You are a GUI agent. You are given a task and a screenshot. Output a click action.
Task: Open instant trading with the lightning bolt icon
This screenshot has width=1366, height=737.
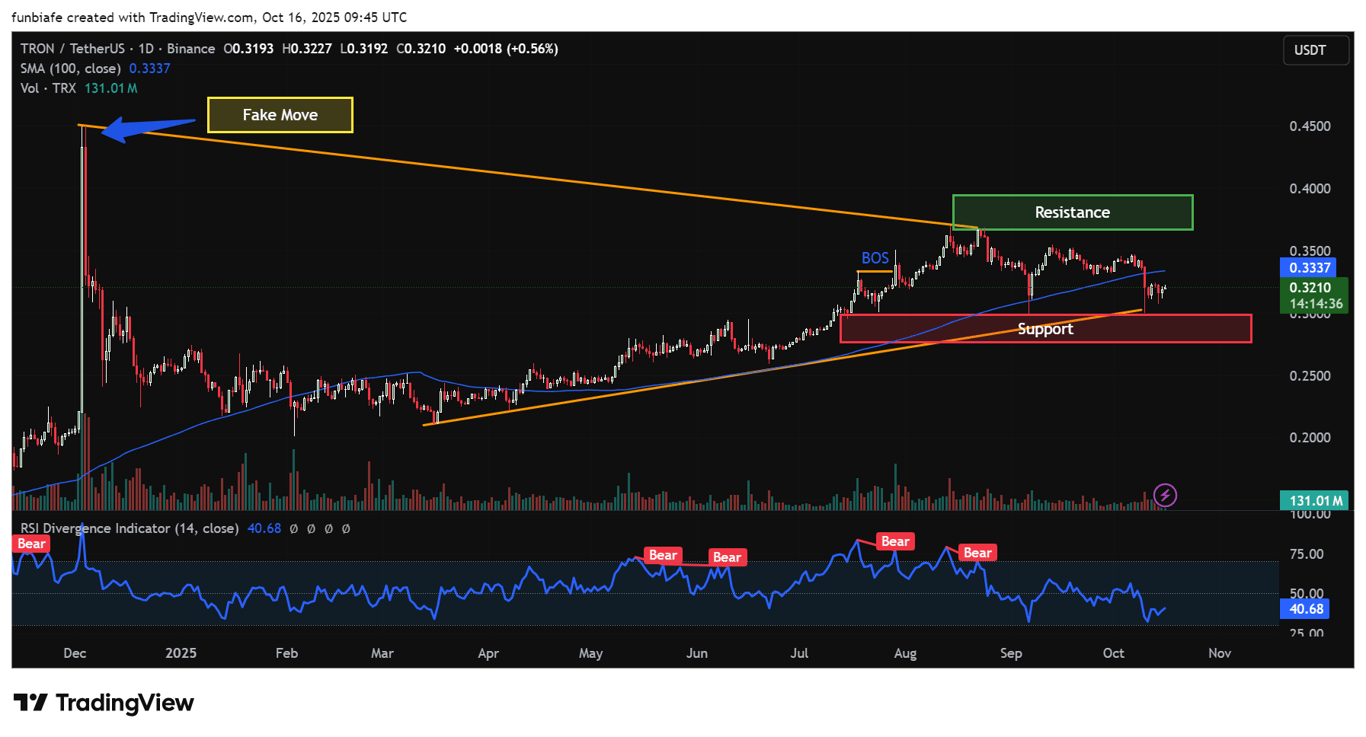coord(1164,494)
